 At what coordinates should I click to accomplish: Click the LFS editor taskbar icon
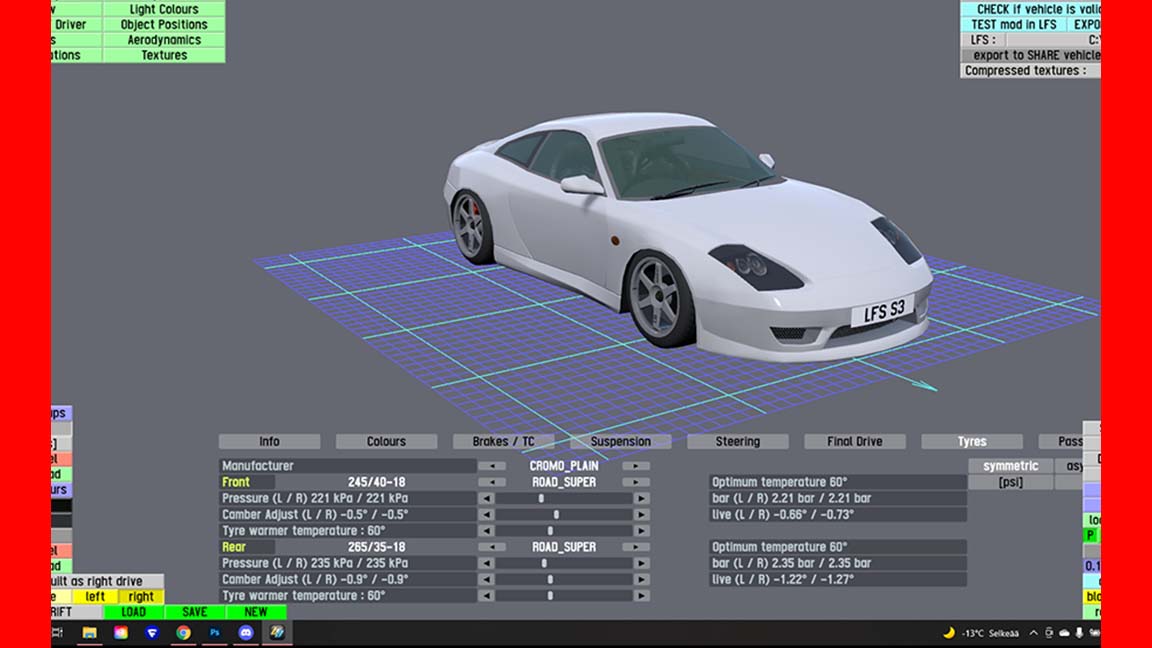(277, 633)
